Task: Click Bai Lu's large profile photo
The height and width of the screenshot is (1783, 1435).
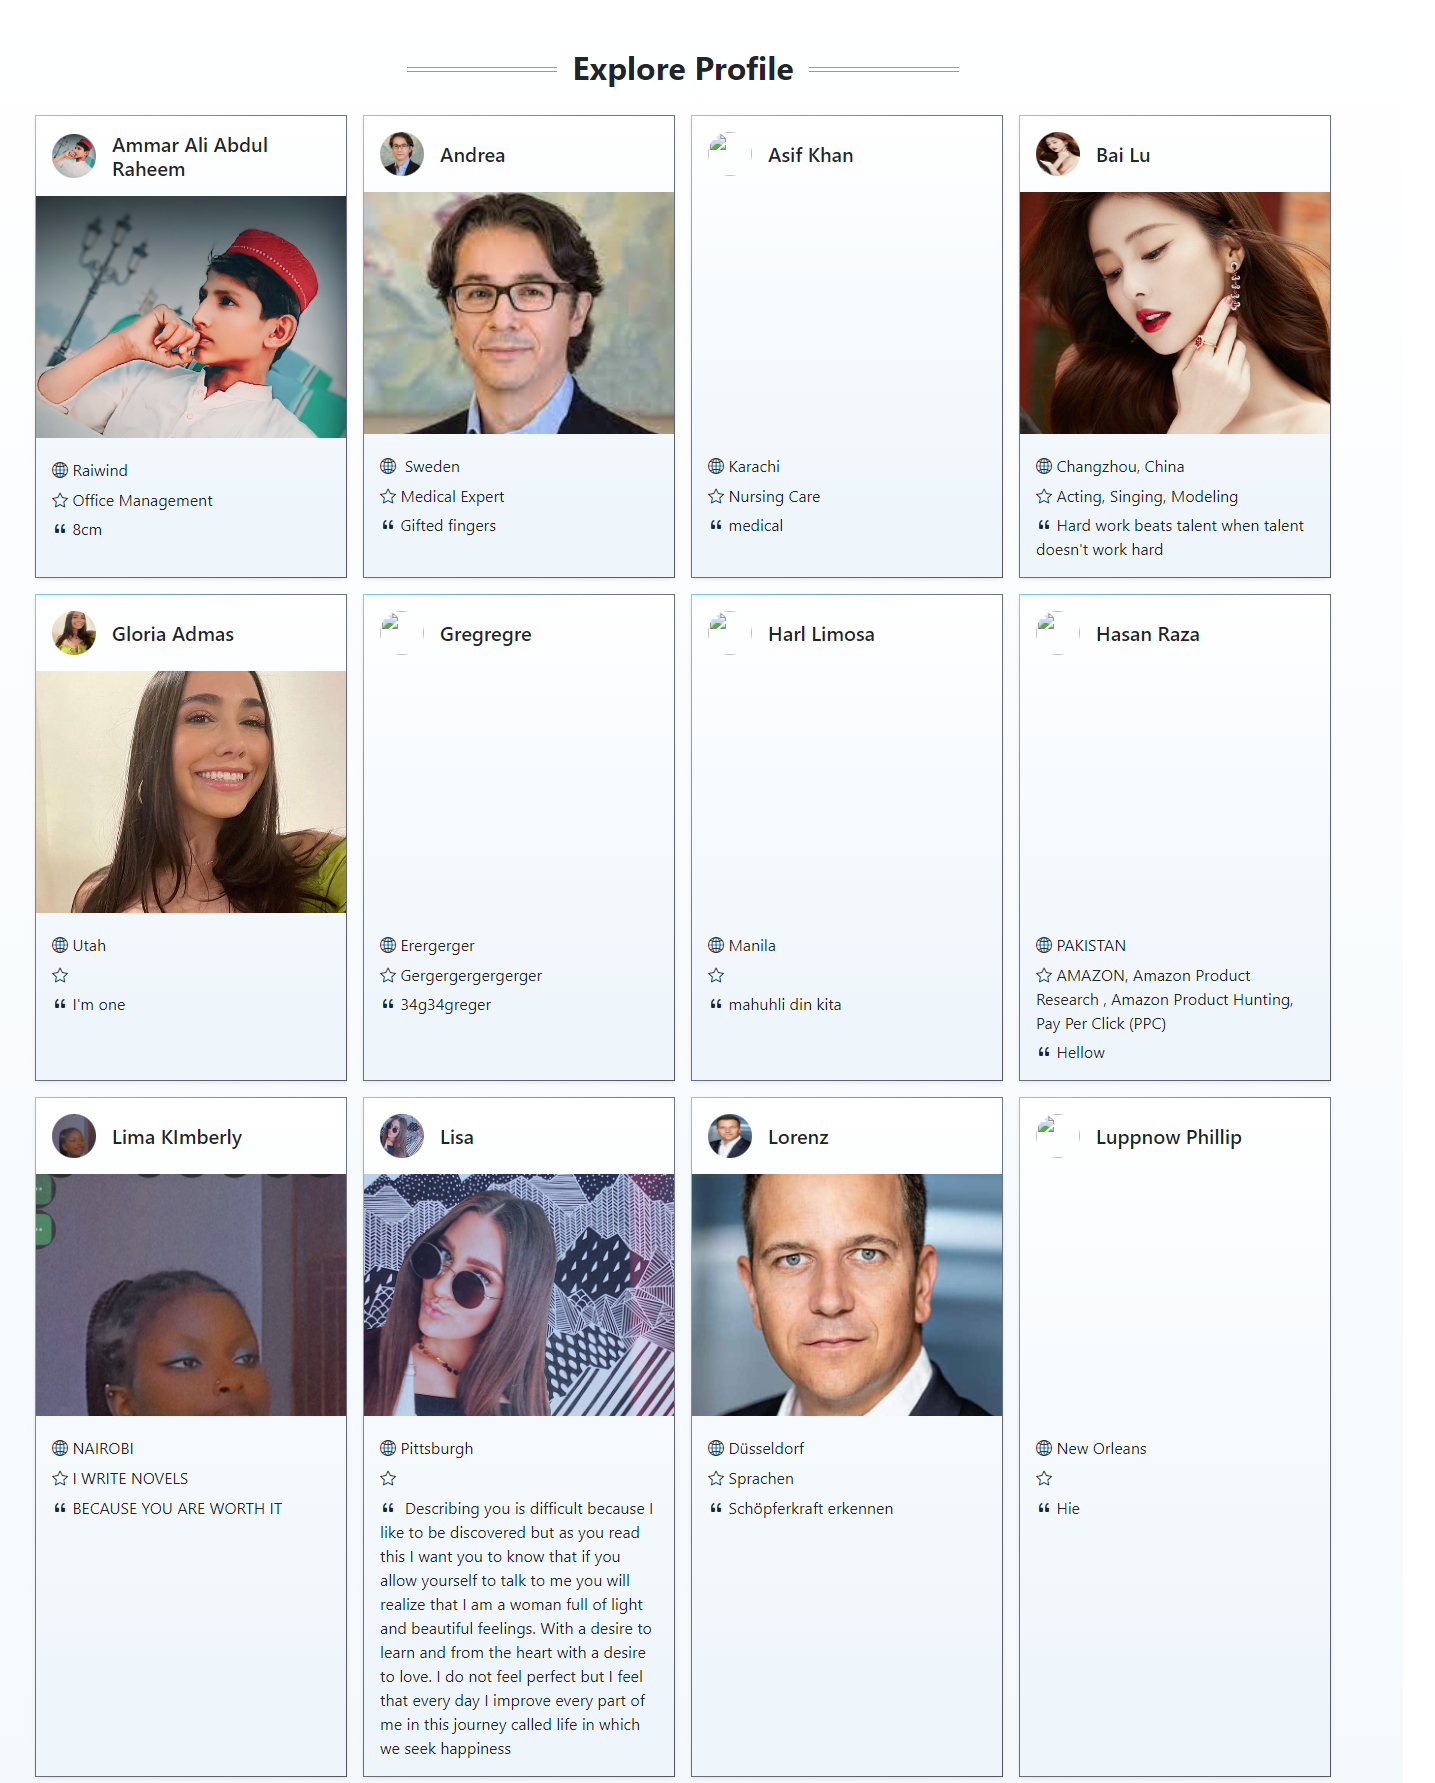Action: pos(1175,313)
